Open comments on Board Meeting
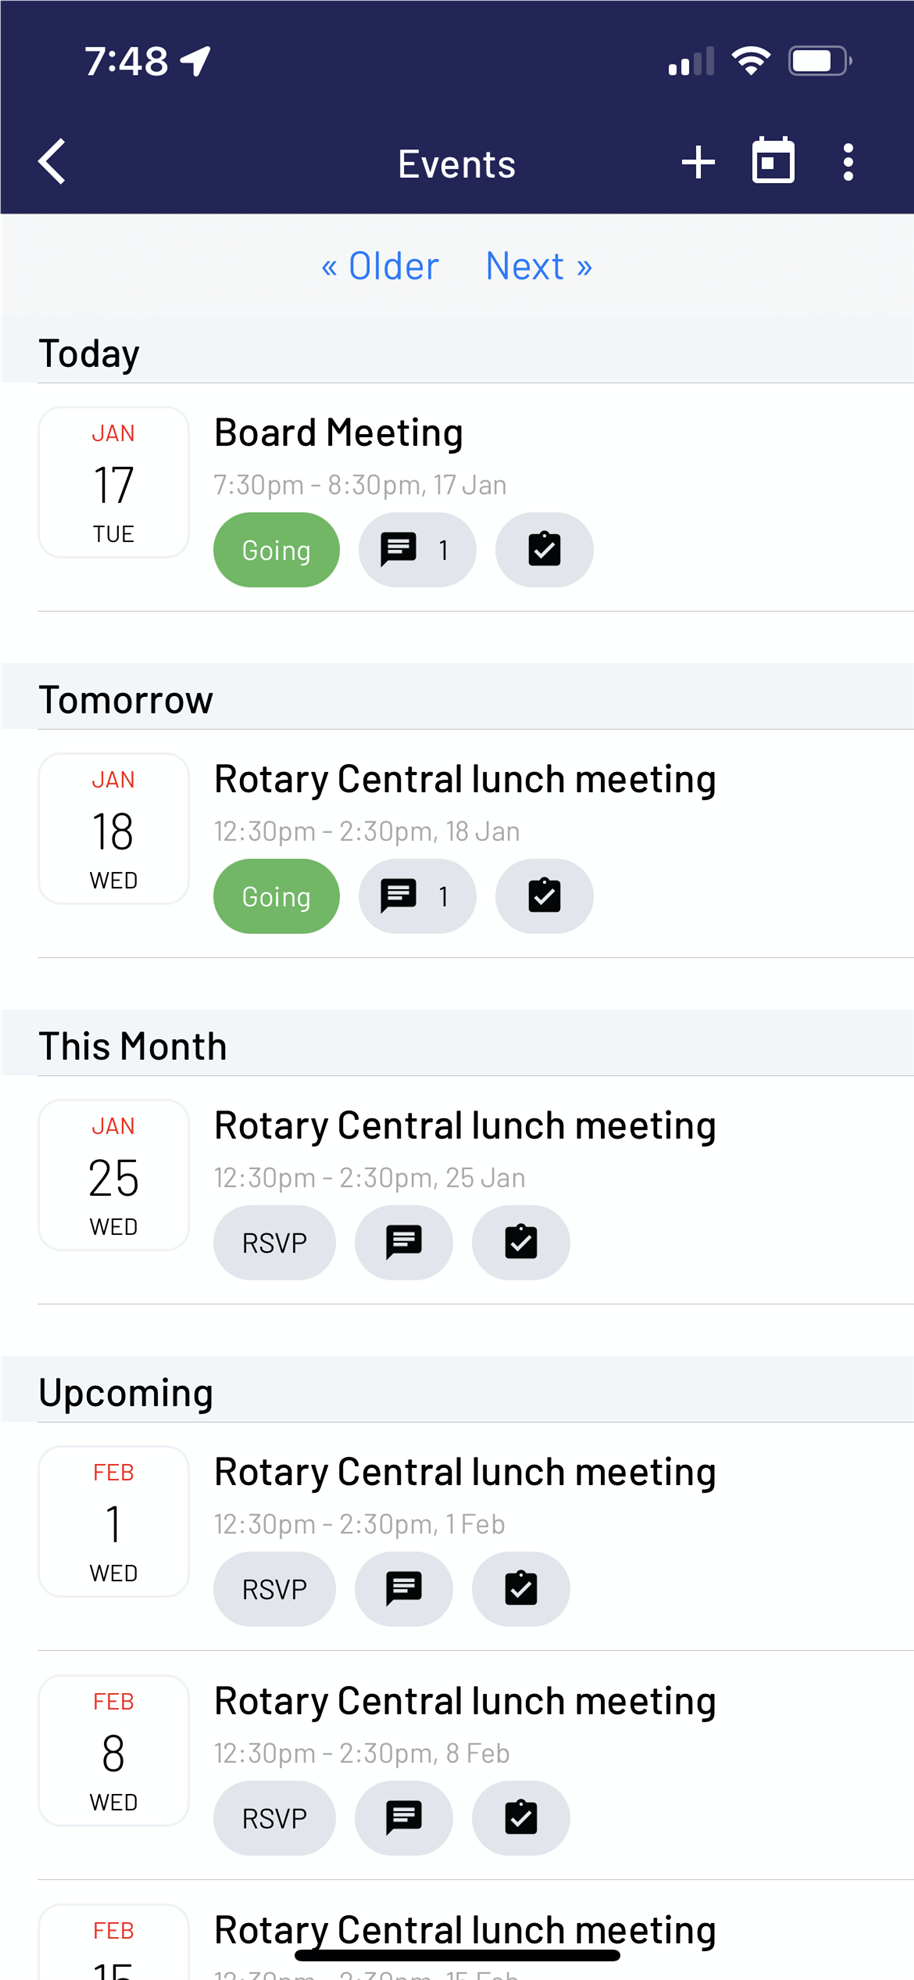Viewport: 914px width, 1980px height. (417, 550)
